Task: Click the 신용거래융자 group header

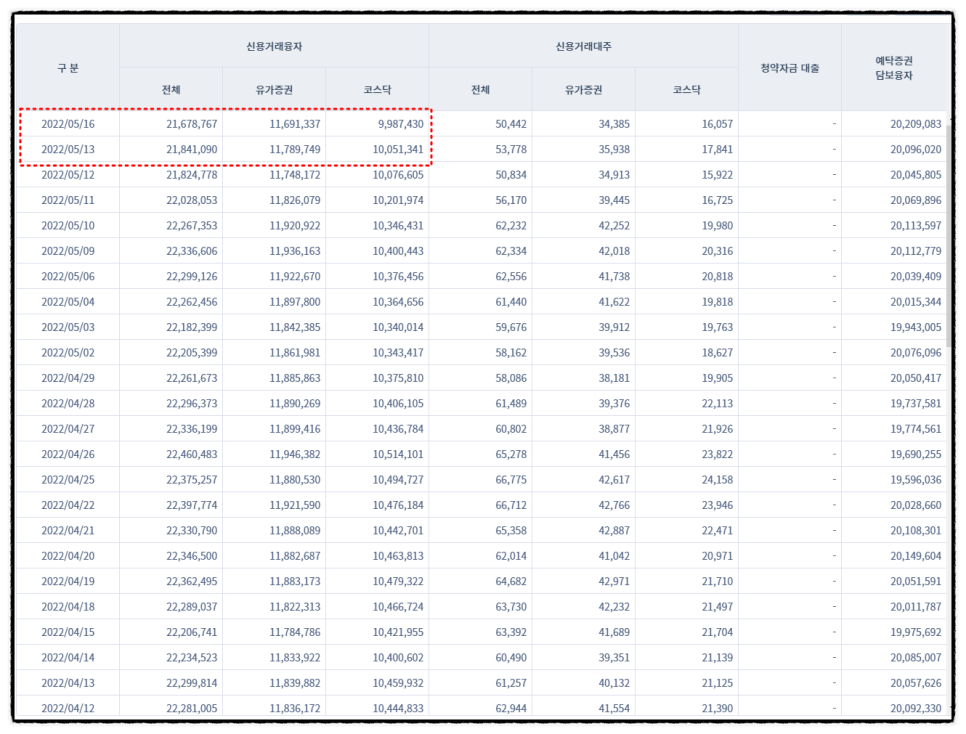Action: click(274, 46)
